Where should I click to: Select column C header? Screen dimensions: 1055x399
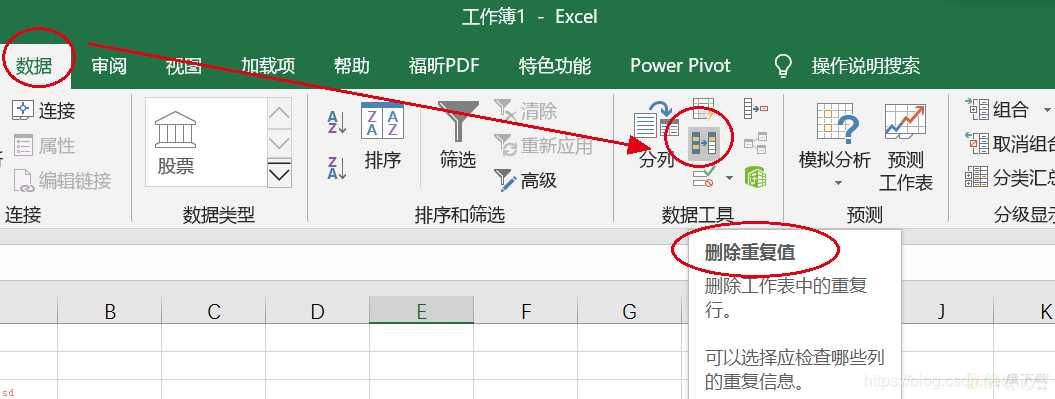pyautogui.click(x=214, y=312)
